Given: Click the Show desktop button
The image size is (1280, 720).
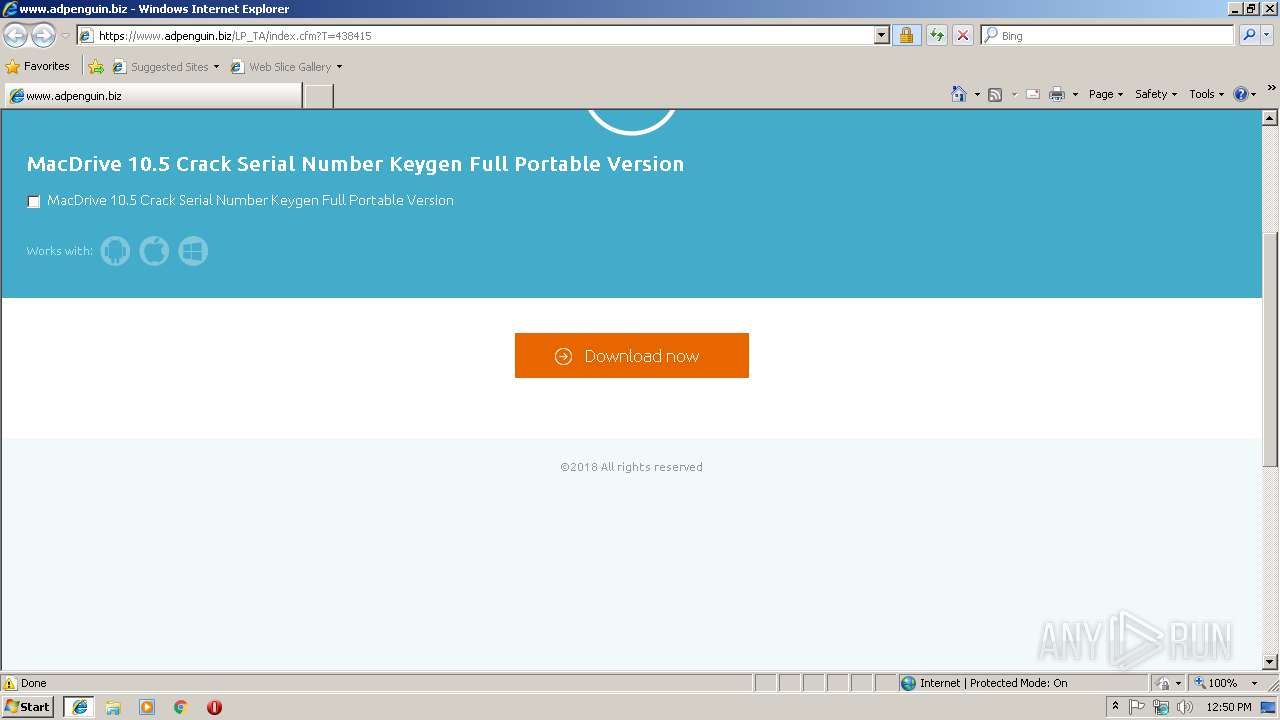Looking at the screenshot, I should coord(1269,707).
